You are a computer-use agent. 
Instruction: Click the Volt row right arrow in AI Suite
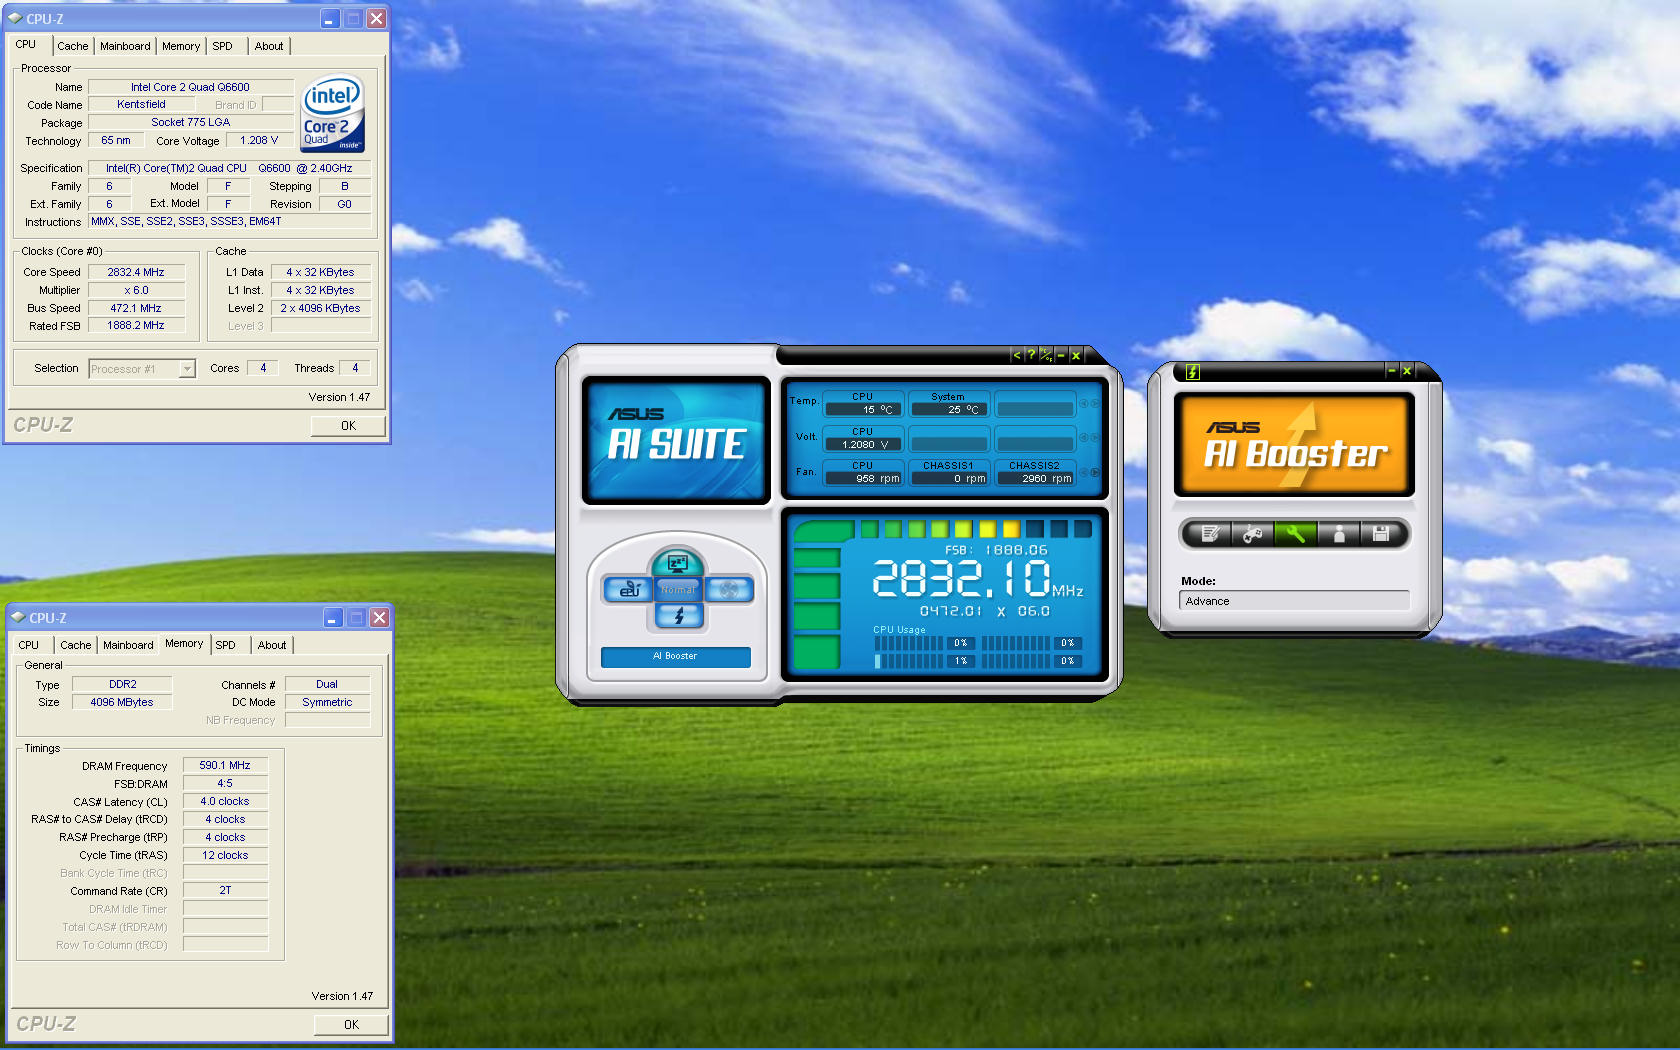click(1095, 438)
